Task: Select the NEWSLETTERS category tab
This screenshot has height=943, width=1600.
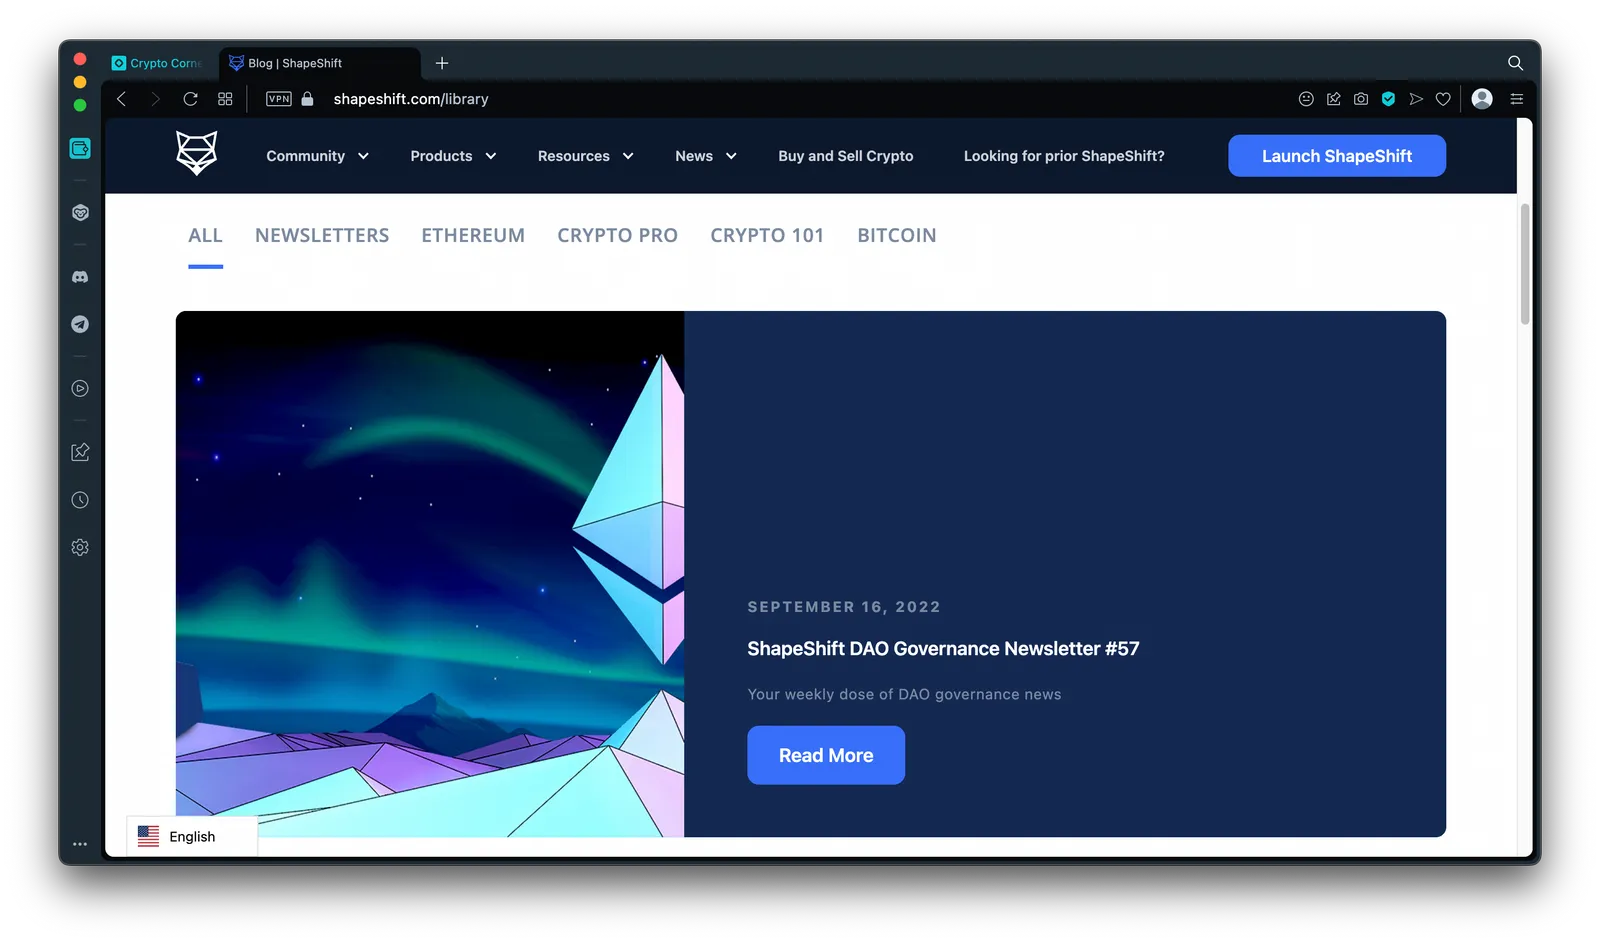Action: pyautogui.click(x=322, y=236)
